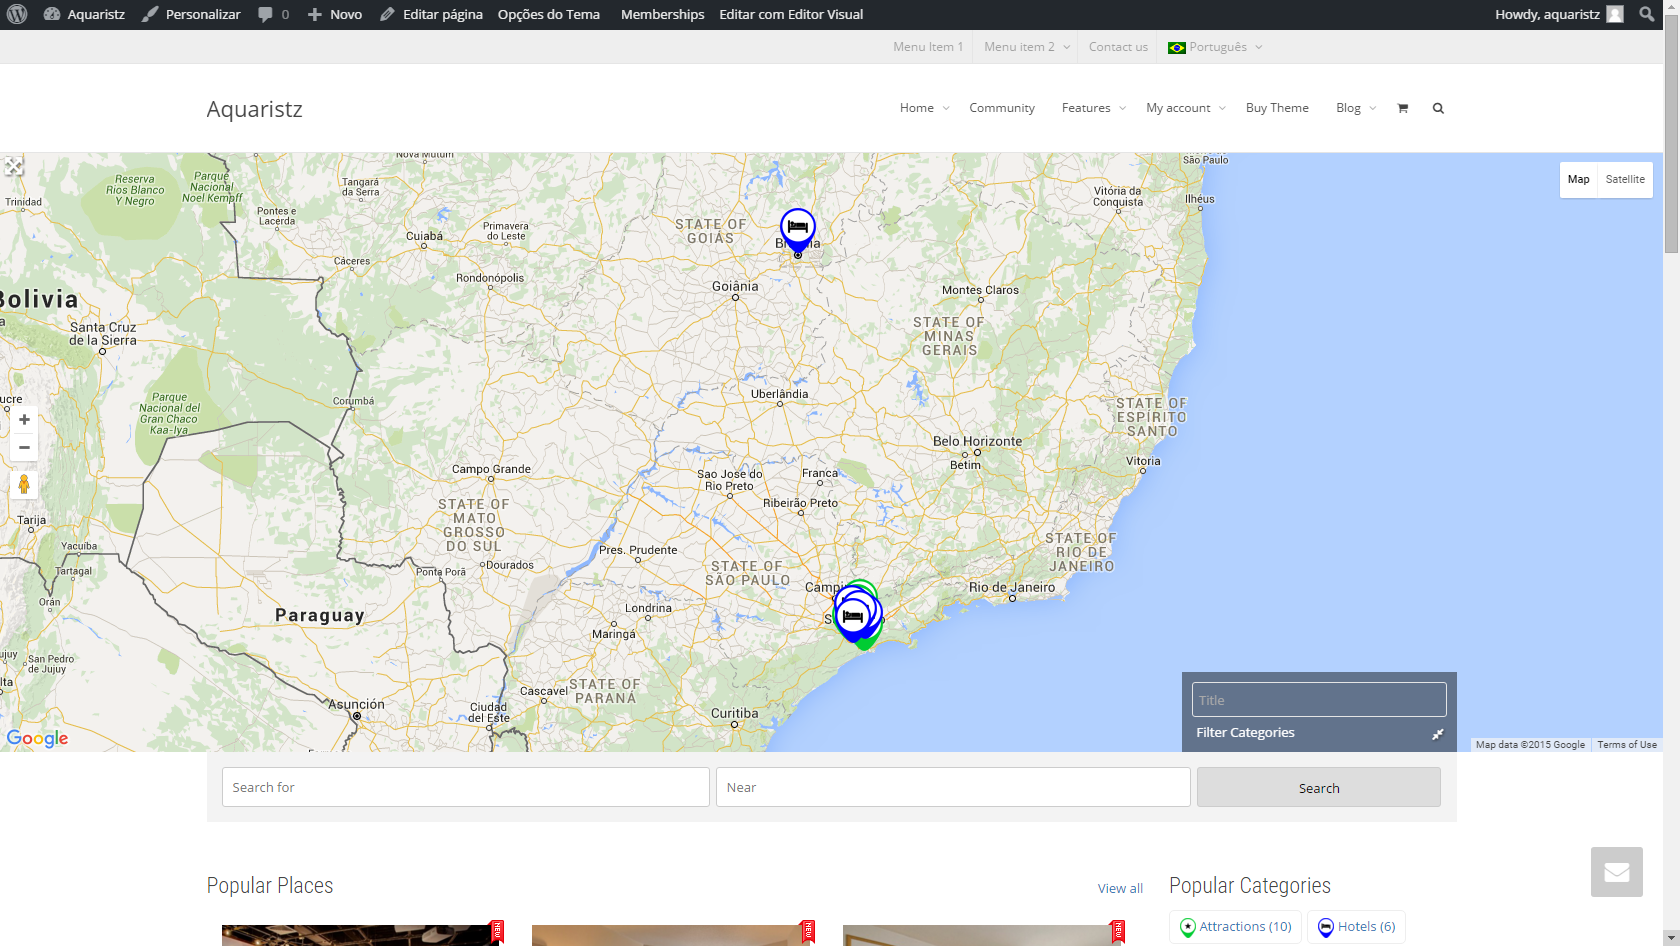Open Opções do Tema
Viewport: 1680px width, 946px height.
point(549,14)
